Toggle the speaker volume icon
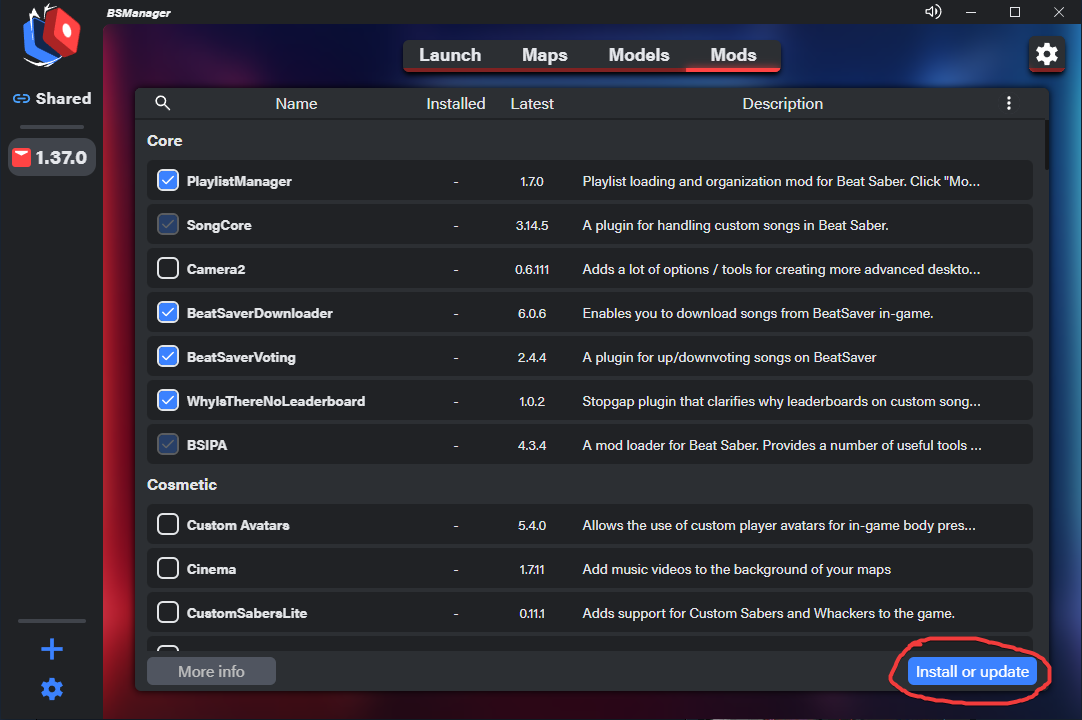This screenshot has height=720, width=1082. (933, 12)
